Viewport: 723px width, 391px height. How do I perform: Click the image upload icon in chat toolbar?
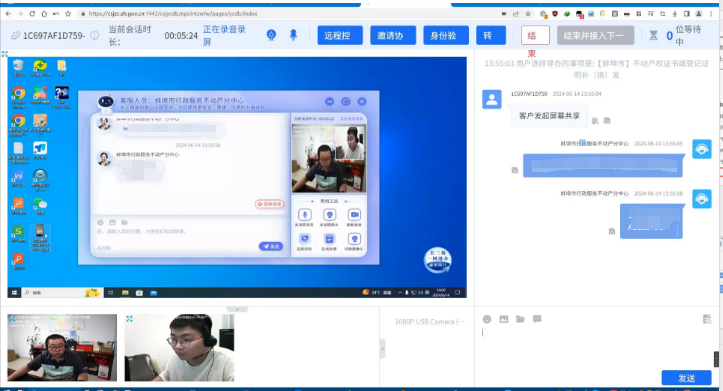(x=504, y=319)
